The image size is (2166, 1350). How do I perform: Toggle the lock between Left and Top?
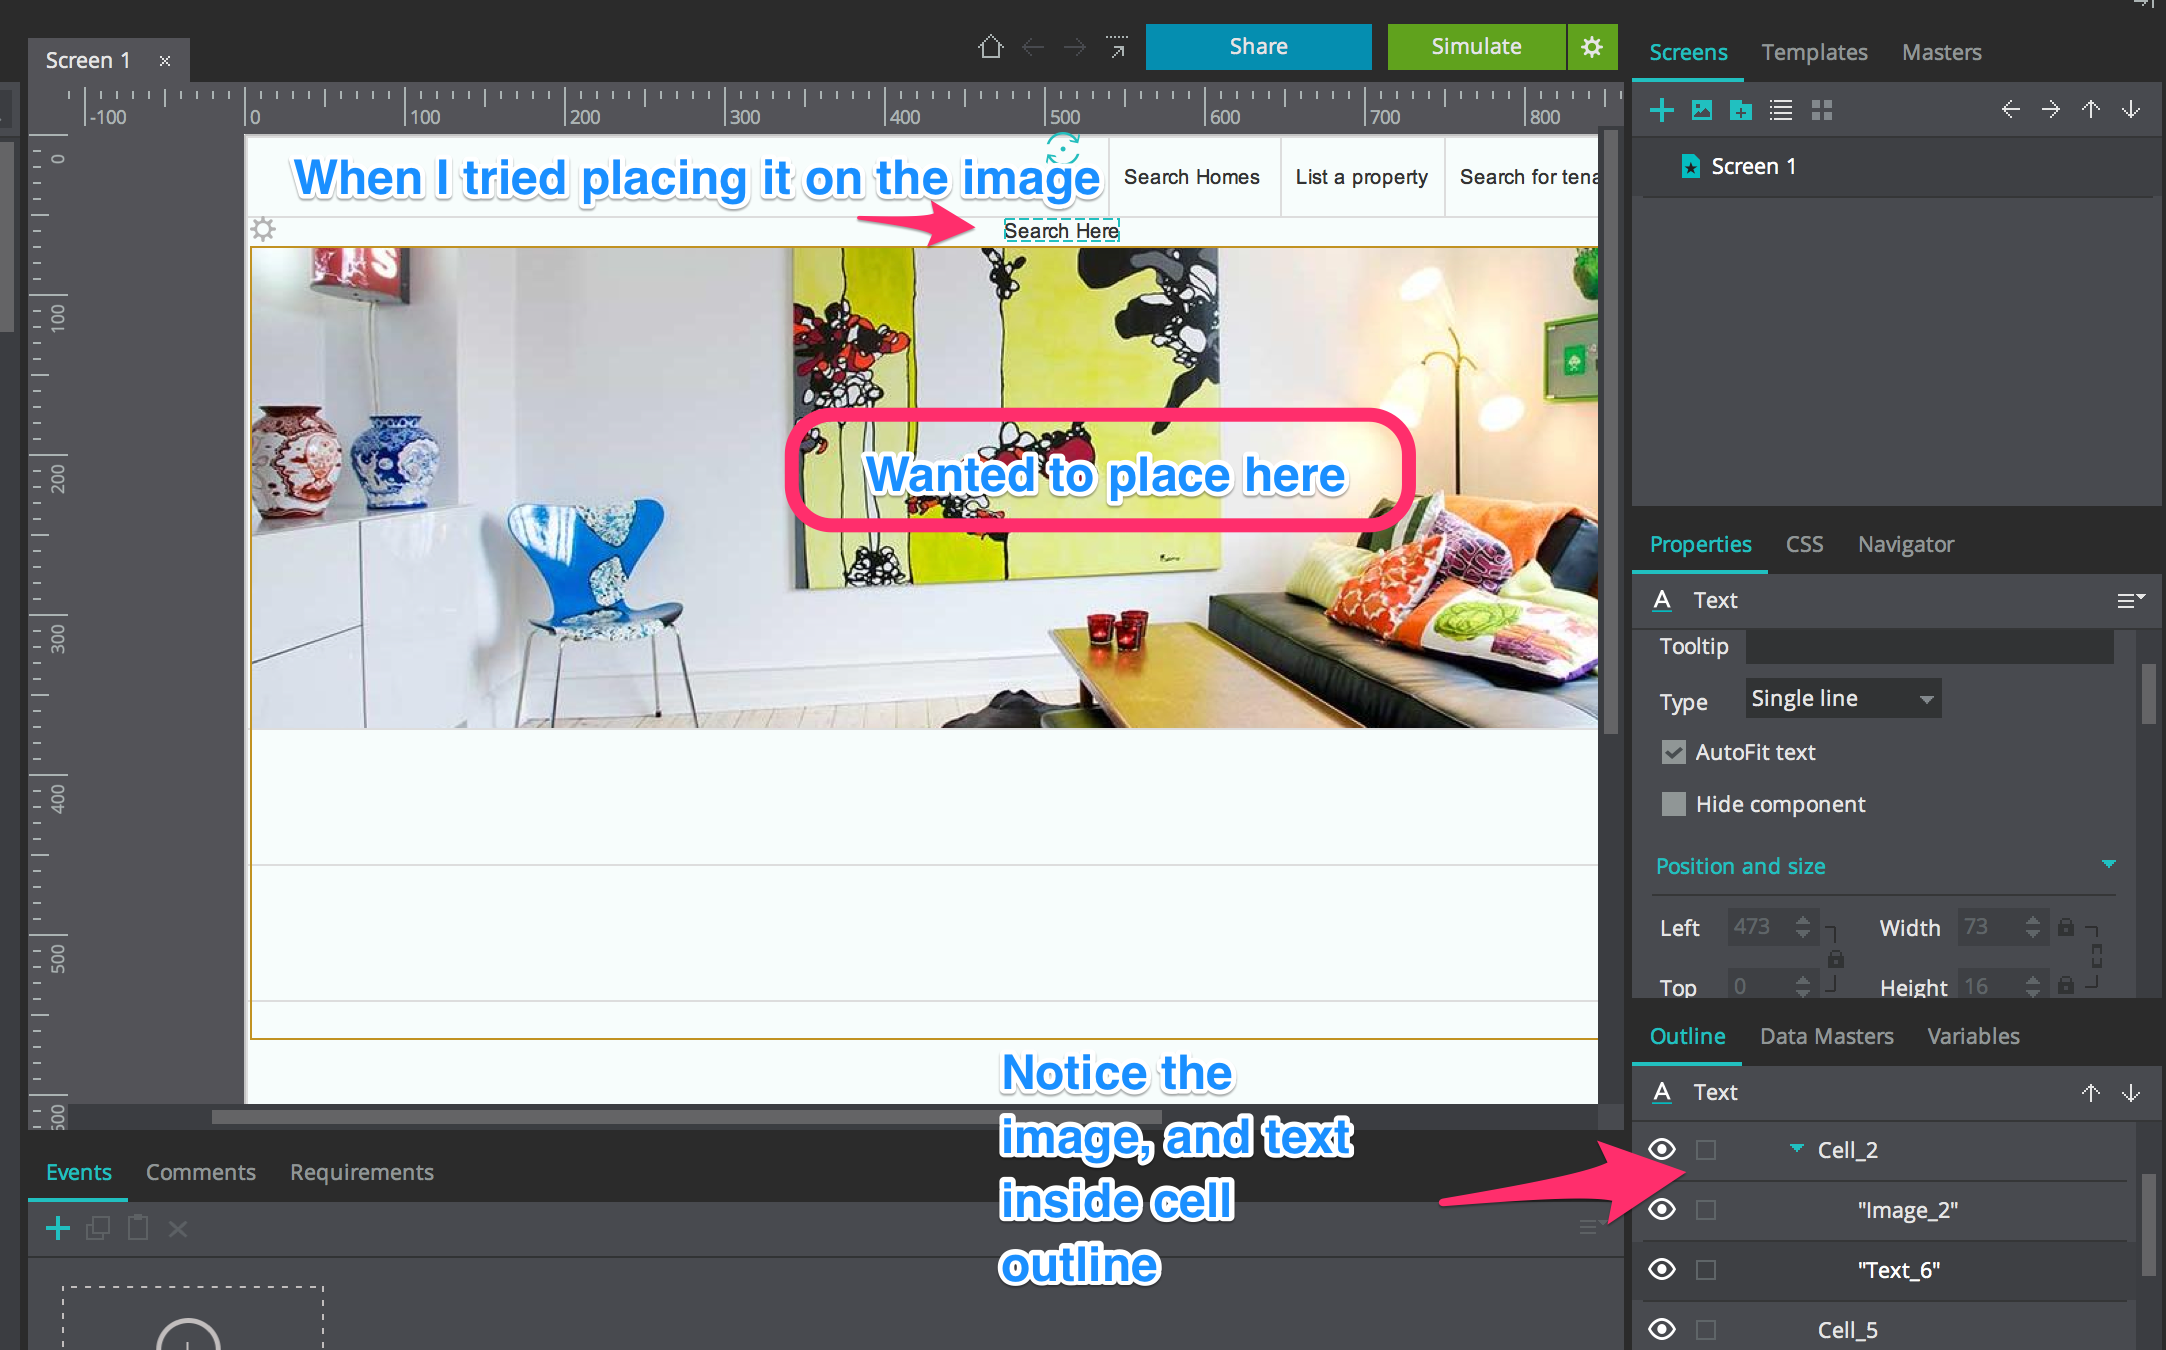pos(1836,958)
